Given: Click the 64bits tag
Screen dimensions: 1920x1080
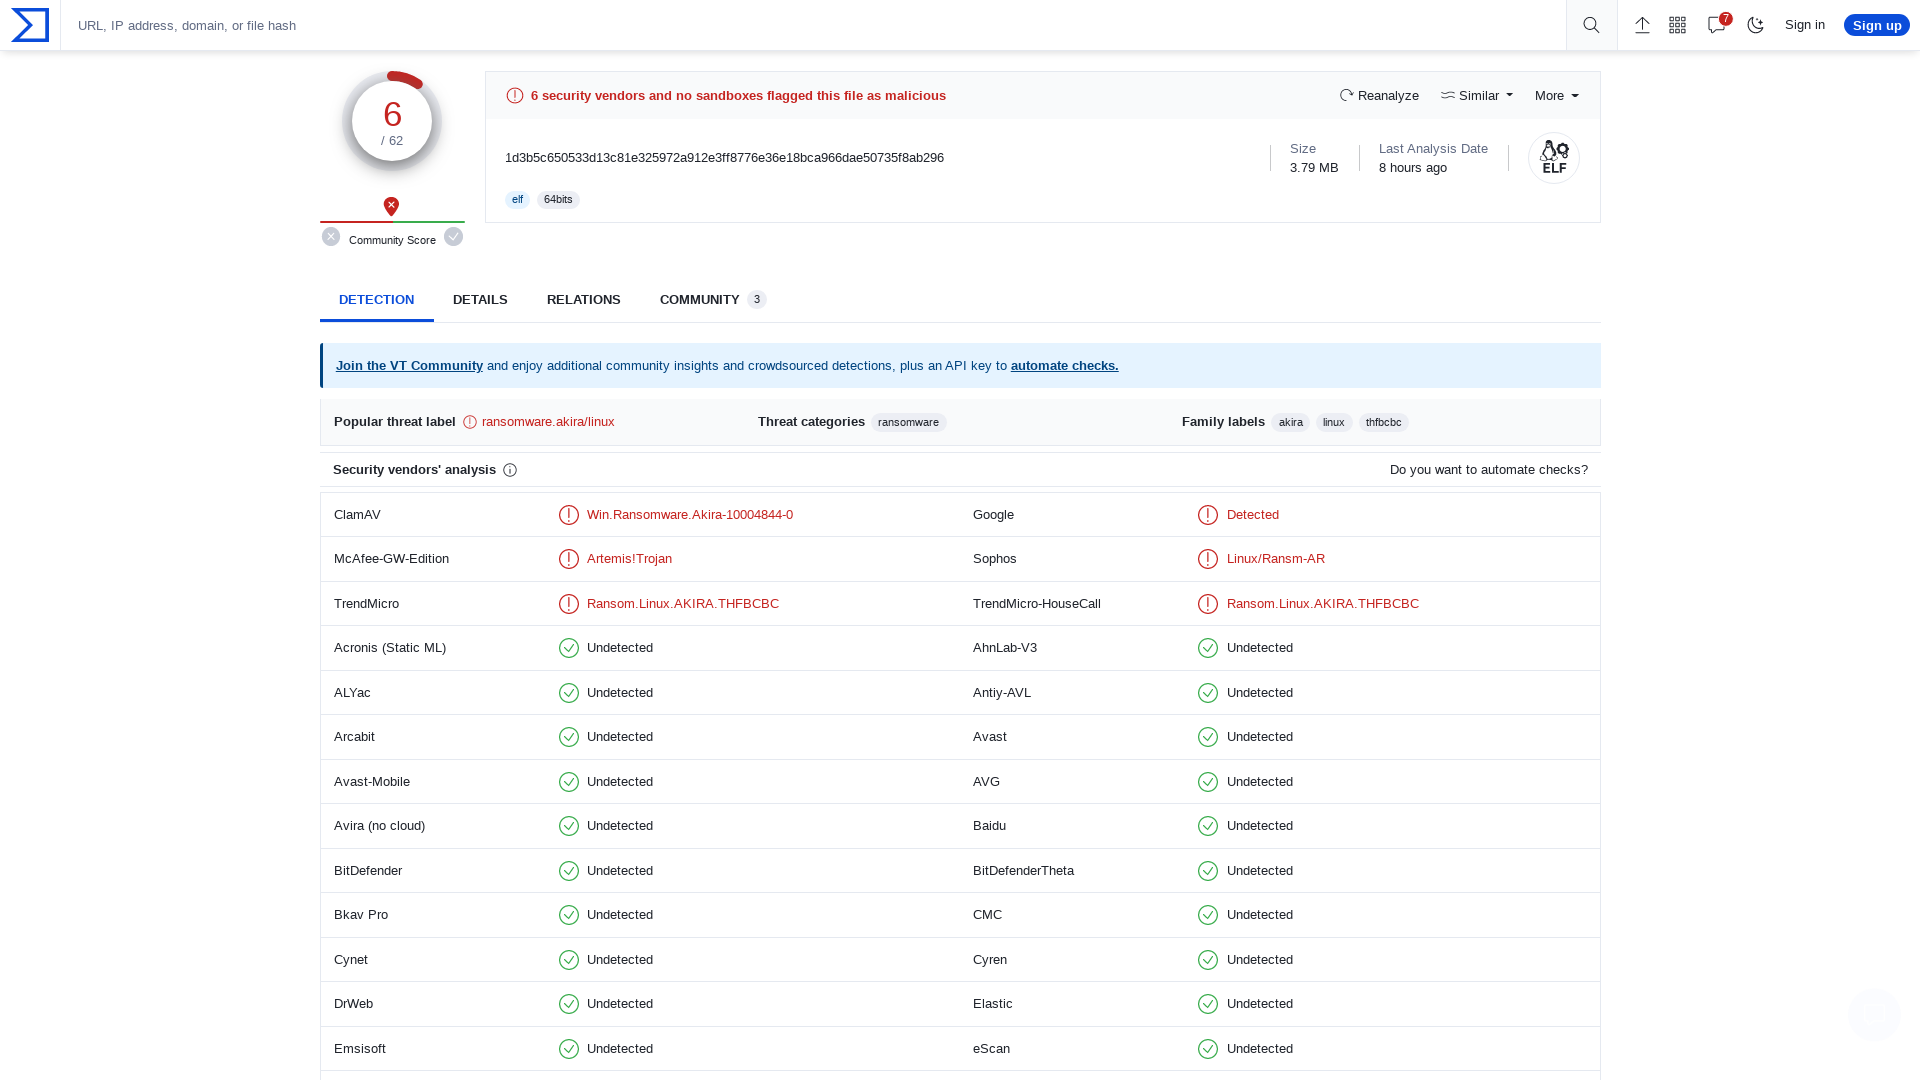Looking at the screenshot, I should click(558, 200).
